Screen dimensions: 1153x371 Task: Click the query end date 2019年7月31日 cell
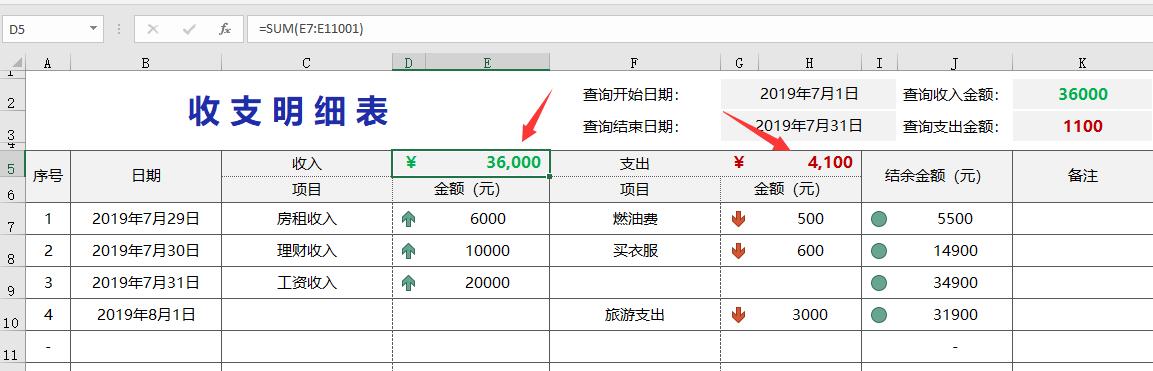click(809, 126)
